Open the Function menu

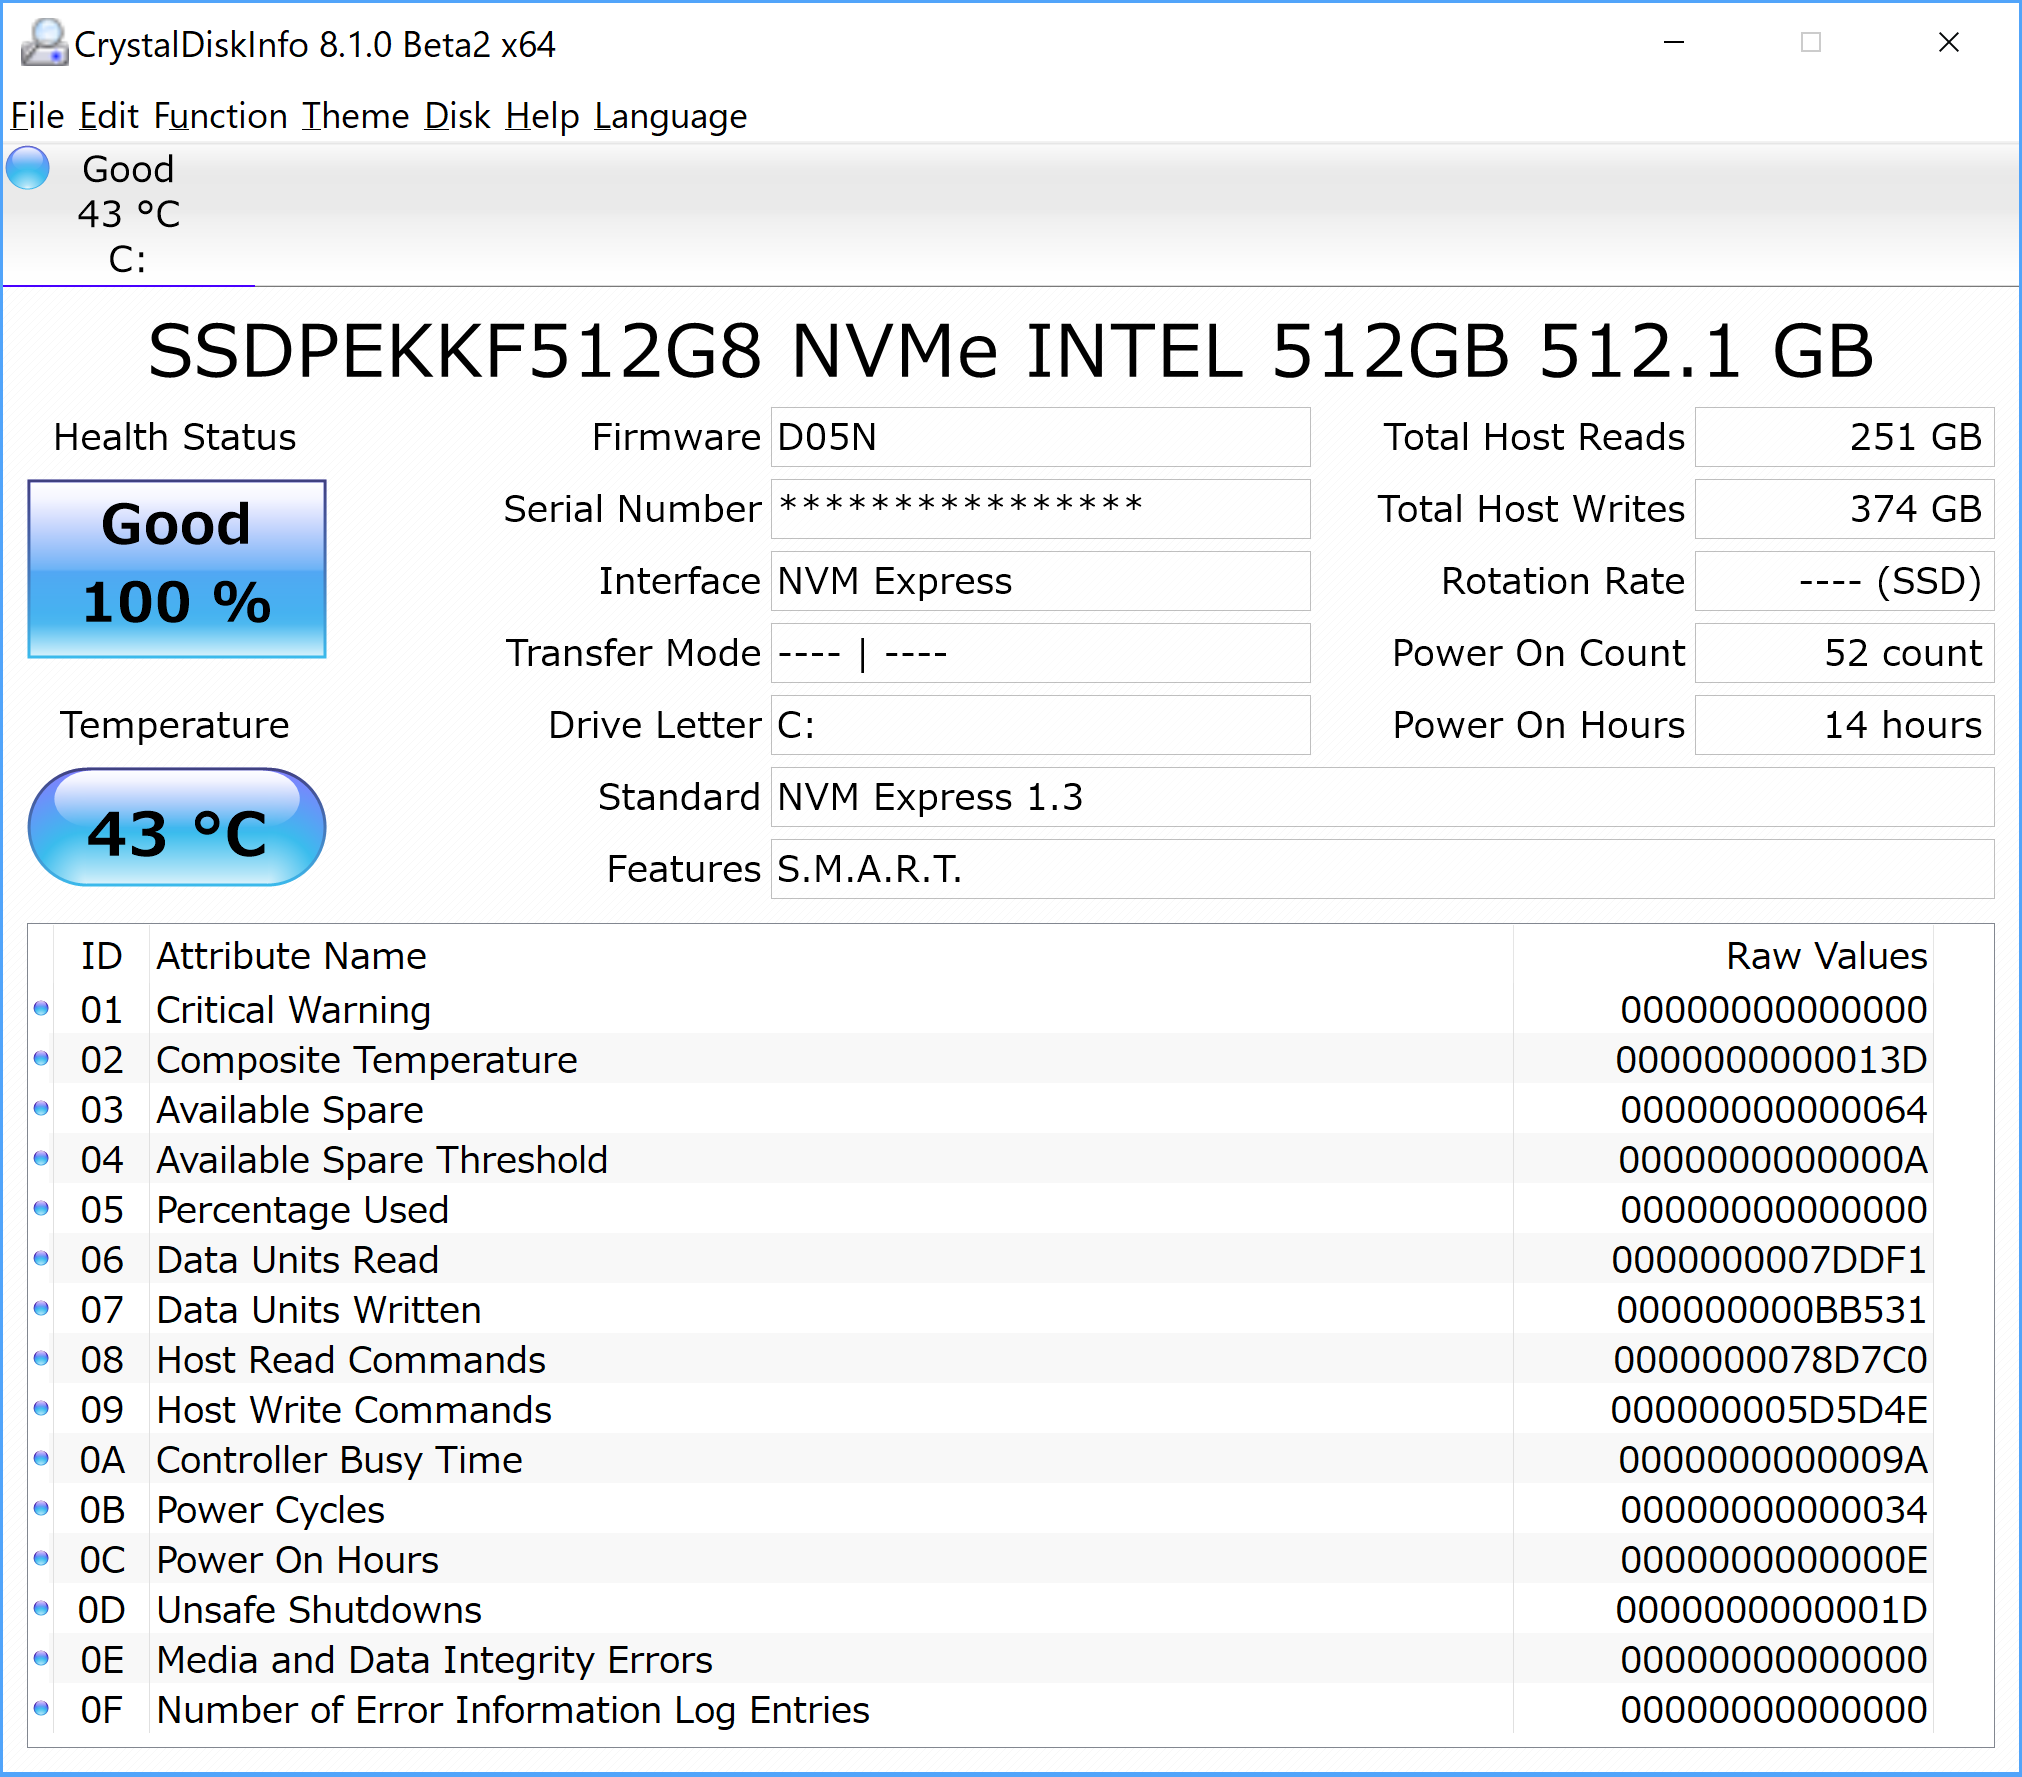click(220, 116)
